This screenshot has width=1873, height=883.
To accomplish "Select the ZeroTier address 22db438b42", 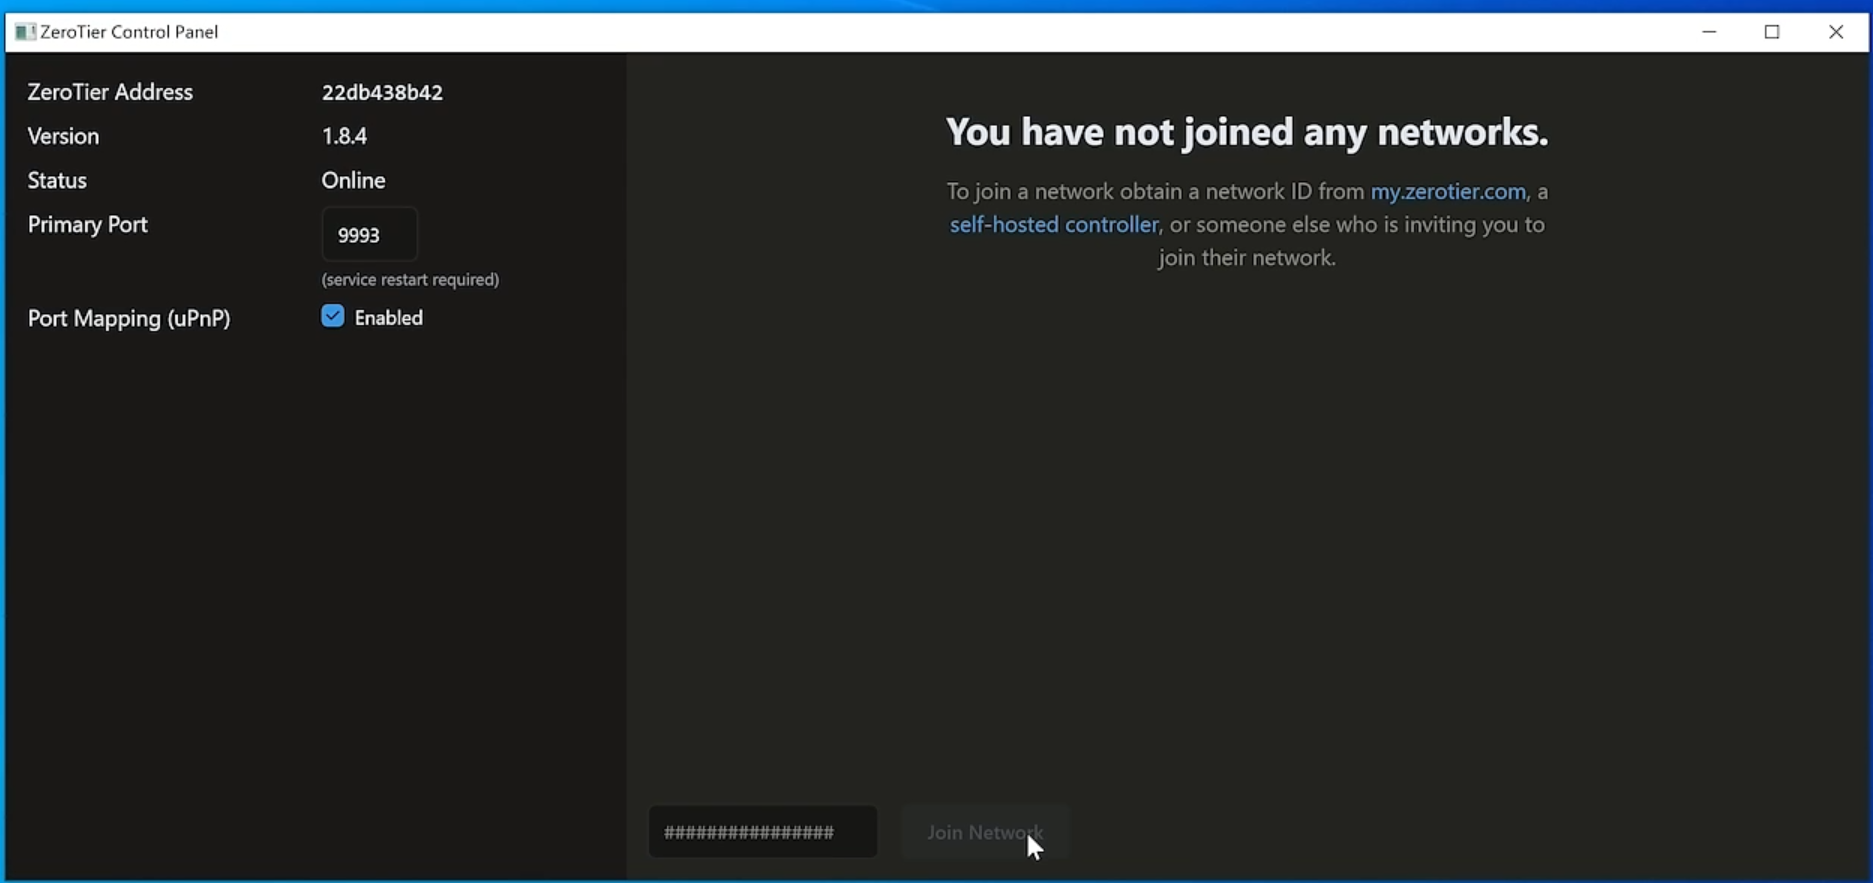I will [382, 92].
